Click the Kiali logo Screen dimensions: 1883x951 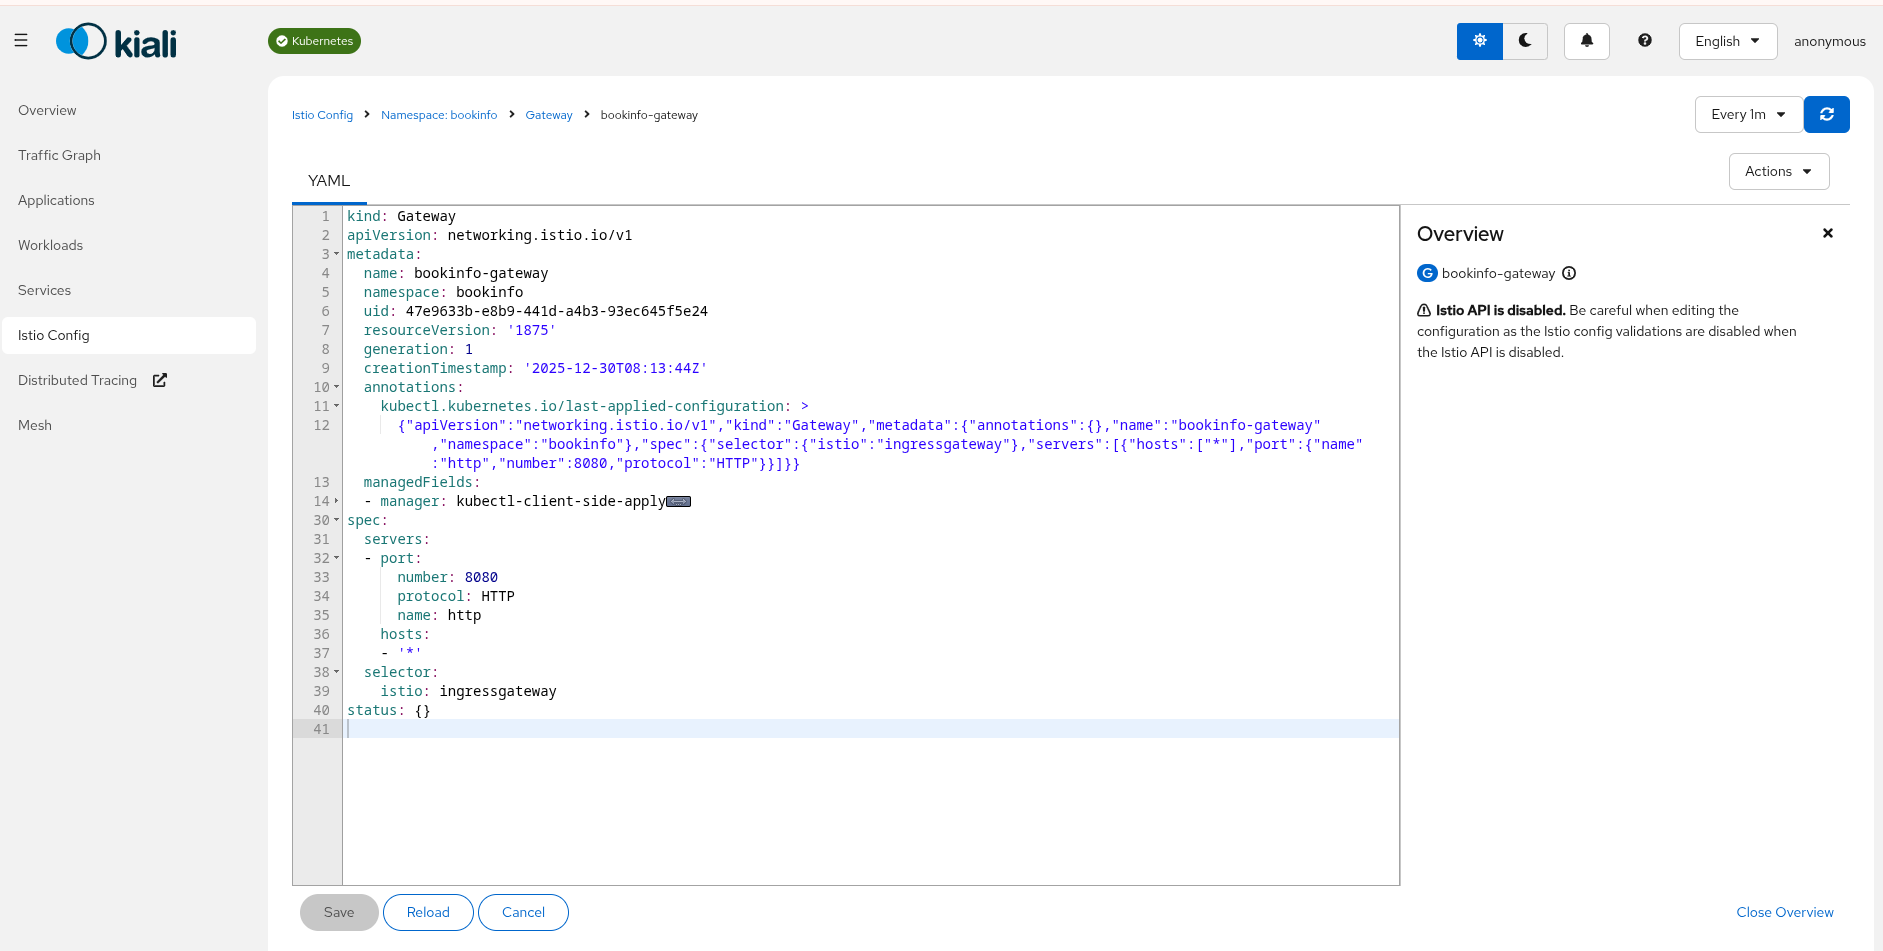tap(116, 42)
